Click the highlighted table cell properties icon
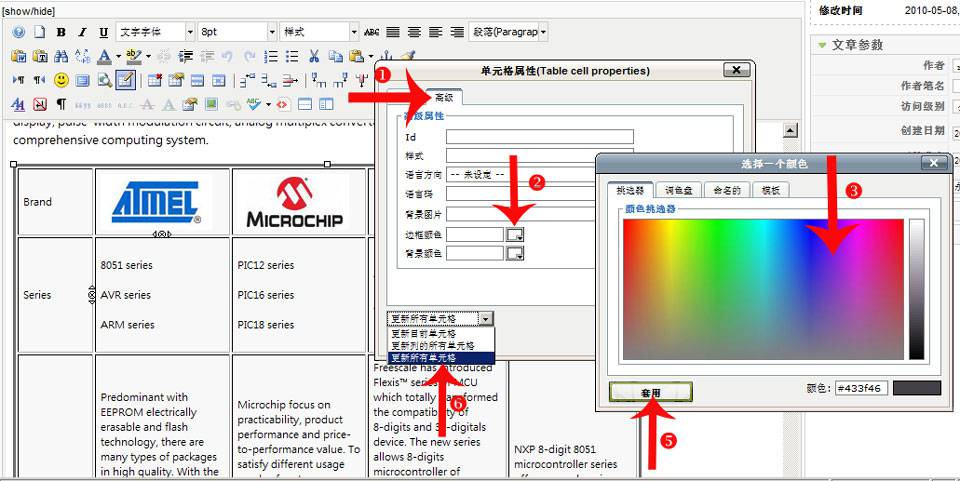This screenshot has height=481, width=960. (126, 80)
